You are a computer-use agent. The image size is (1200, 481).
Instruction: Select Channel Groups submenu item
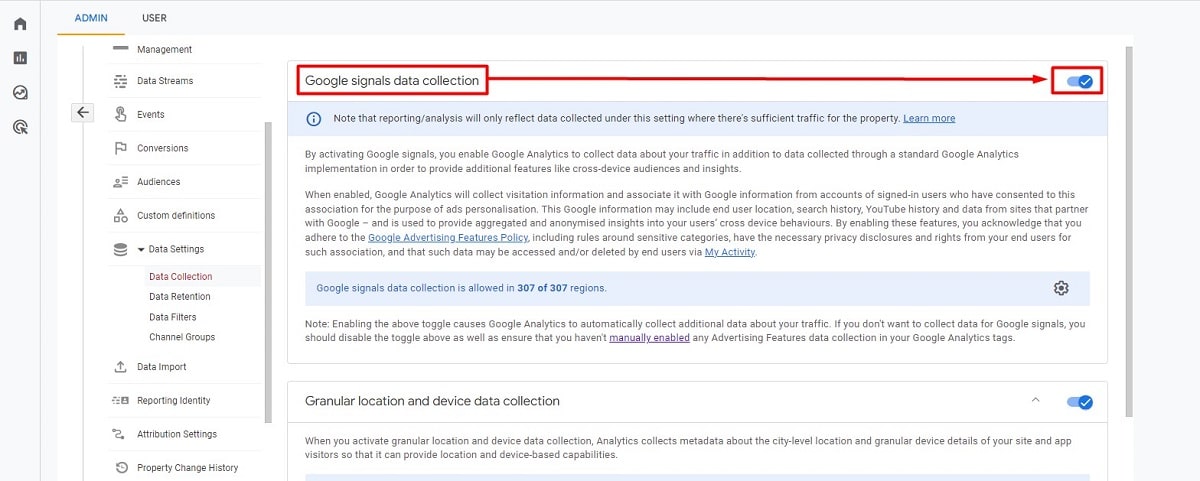182,337
